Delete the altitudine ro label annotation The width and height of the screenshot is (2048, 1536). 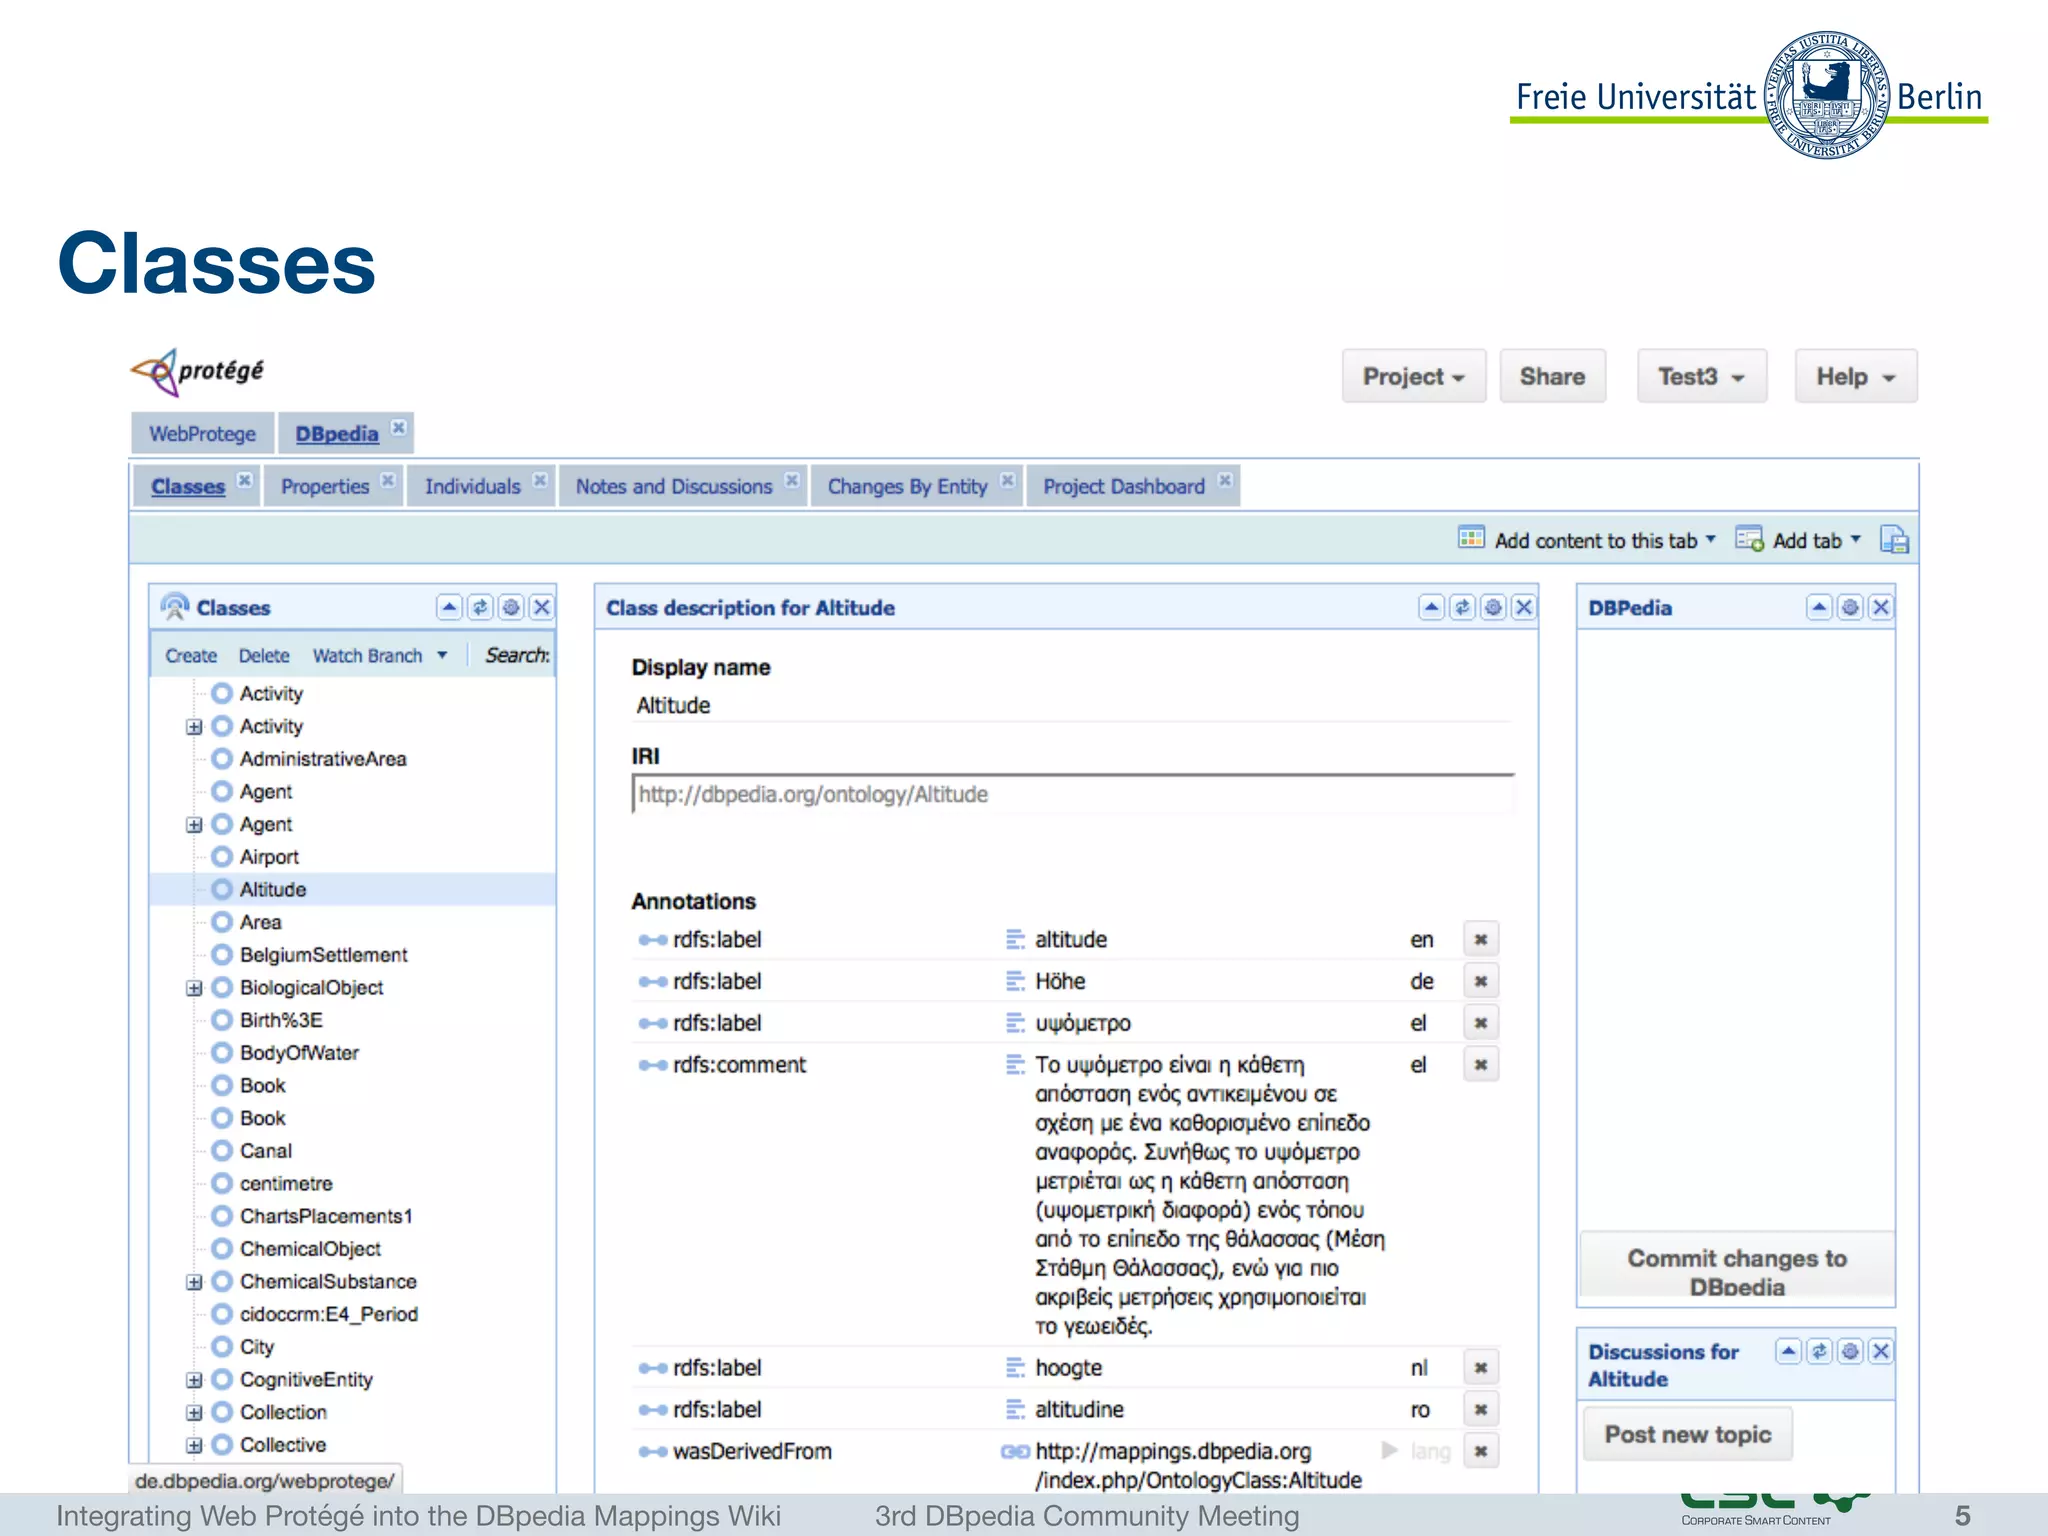coord(1481,1409)
